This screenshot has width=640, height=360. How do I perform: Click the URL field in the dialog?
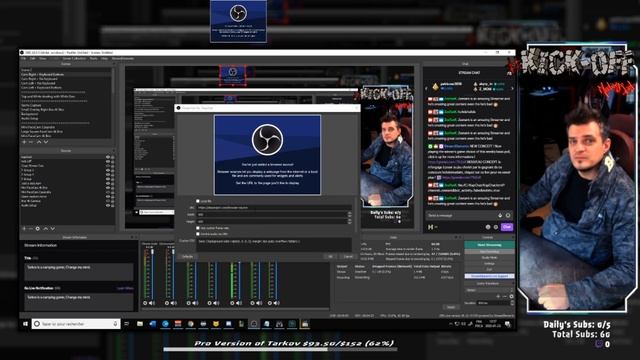[273, 207]
